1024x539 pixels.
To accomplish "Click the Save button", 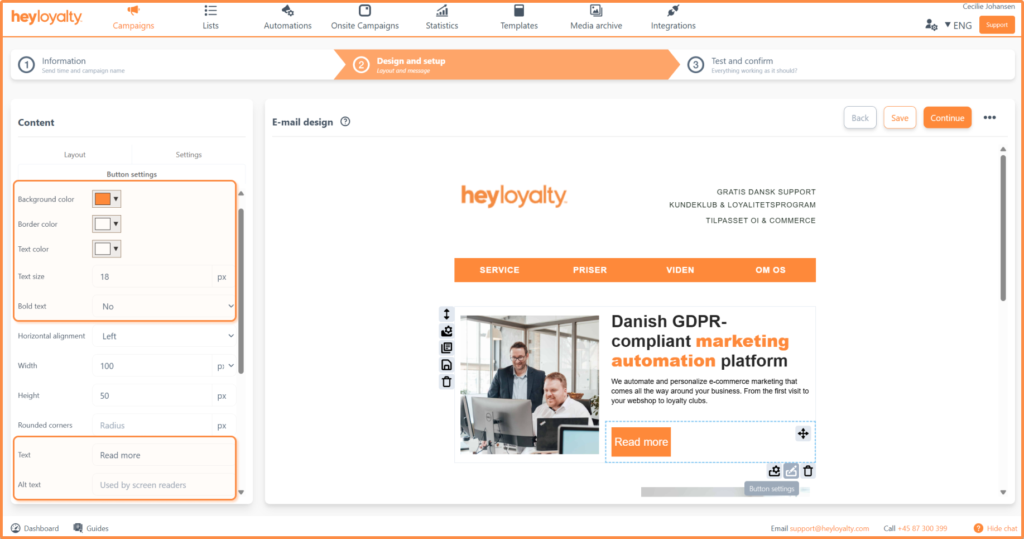I will click(899, 118).
